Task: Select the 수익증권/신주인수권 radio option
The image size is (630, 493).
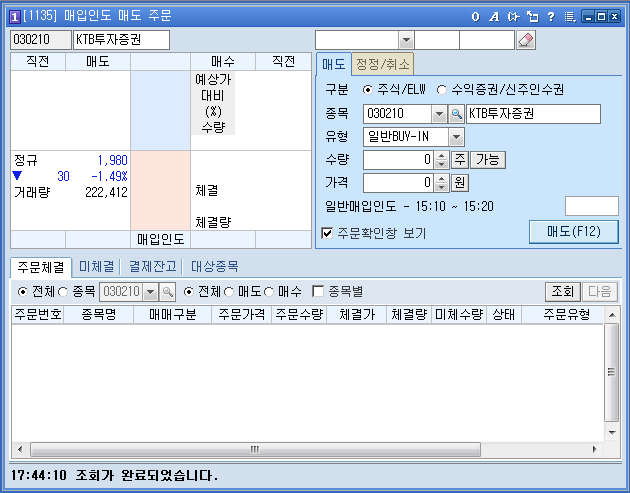Action: point(442,90)
